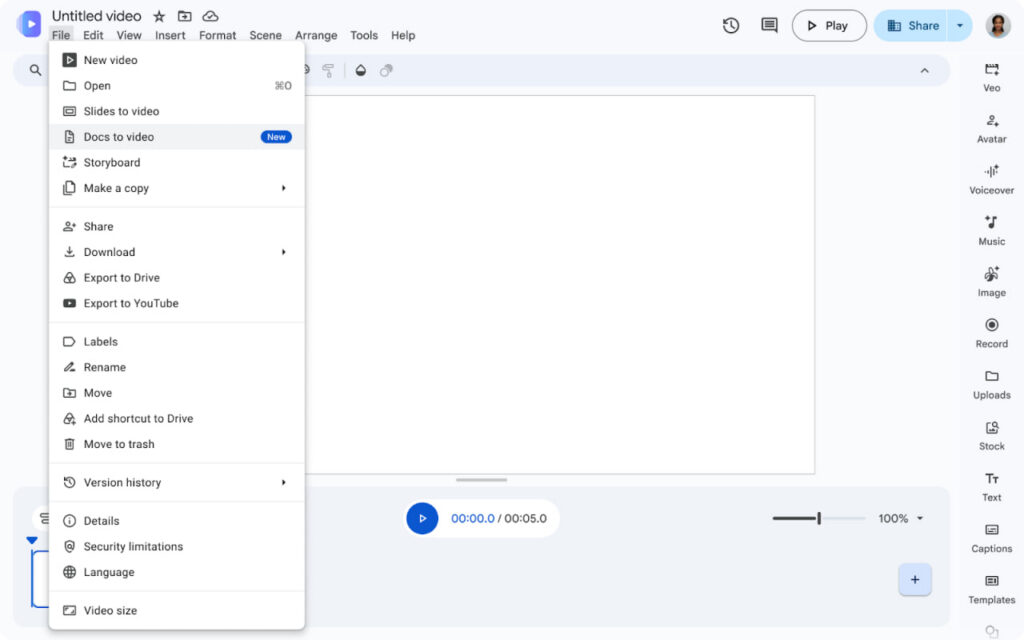Open the Voiceover sidebar tool
Viewport: 1024px width, 640px height.
tap(991, 180)
